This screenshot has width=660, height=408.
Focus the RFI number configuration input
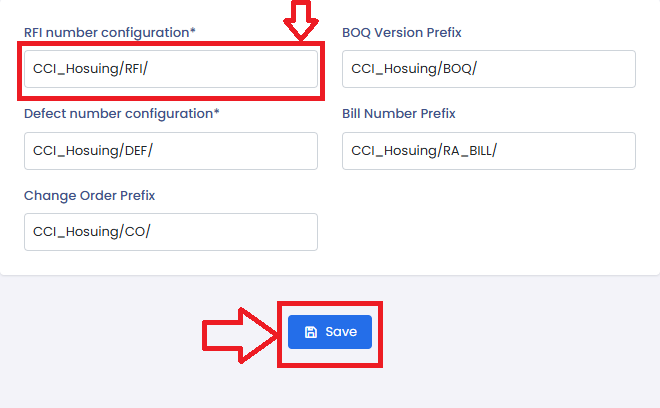coord(170,69)
